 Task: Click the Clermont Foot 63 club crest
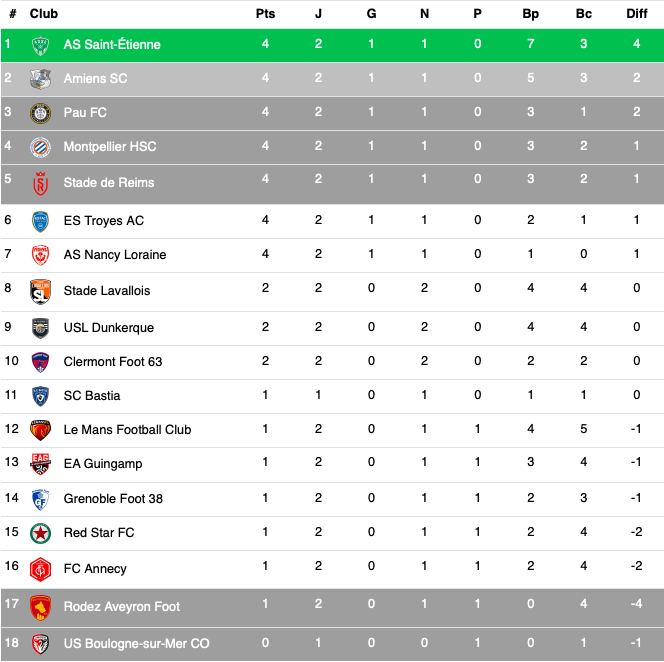coord(41,363)
